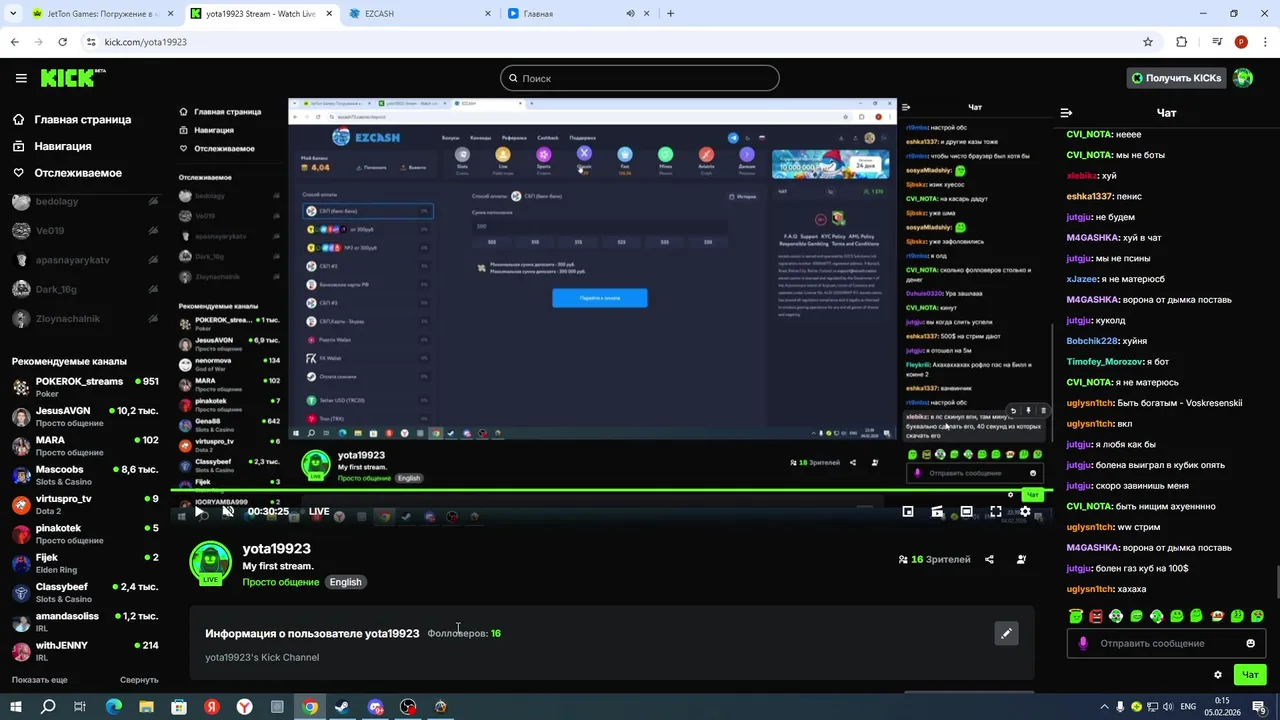Select the angry red emote

pyautogui.click(x=1096, y=616)
